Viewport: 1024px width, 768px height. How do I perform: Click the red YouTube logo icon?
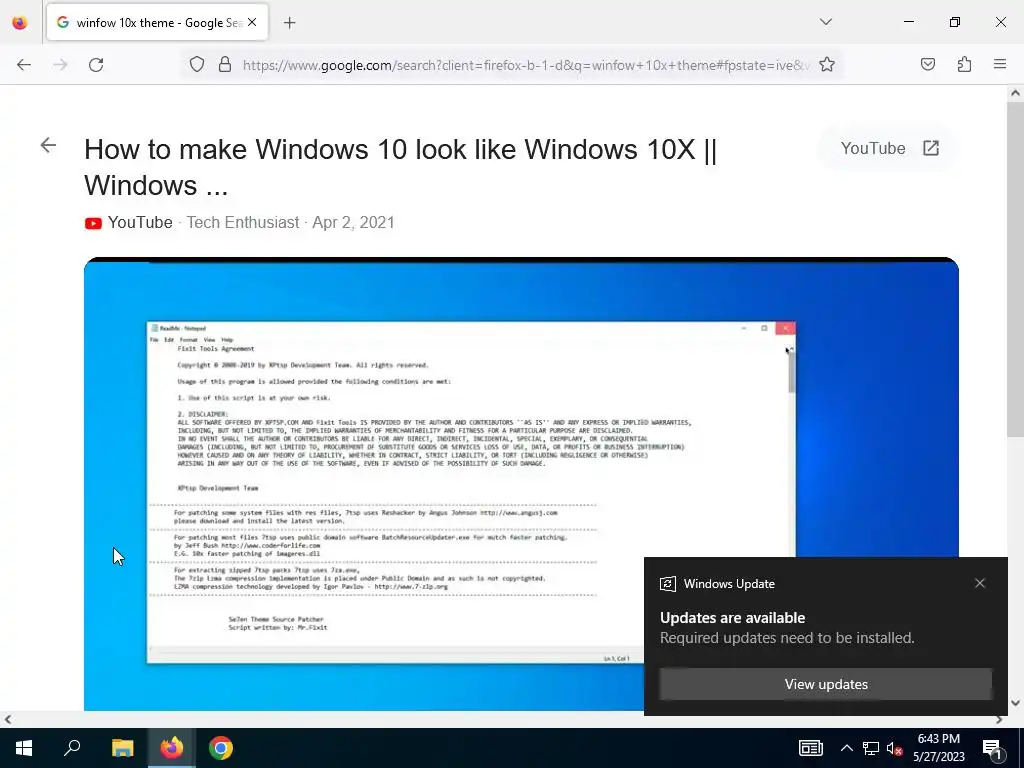(93, 223)
